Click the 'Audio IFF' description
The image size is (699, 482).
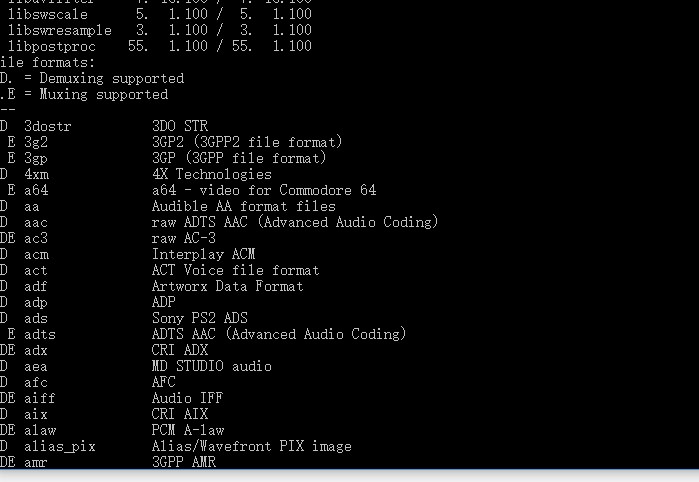pos(187,398)
